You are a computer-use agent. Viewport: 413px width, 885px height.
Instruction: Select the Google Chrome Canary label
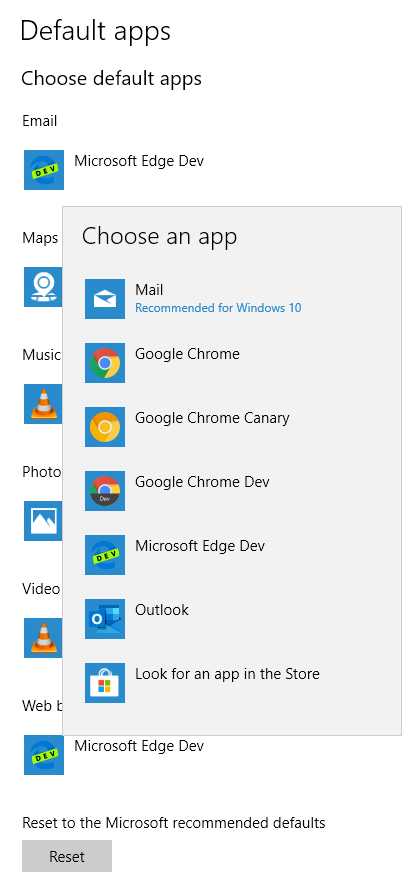pyautogui.click(x=212, y=418)
